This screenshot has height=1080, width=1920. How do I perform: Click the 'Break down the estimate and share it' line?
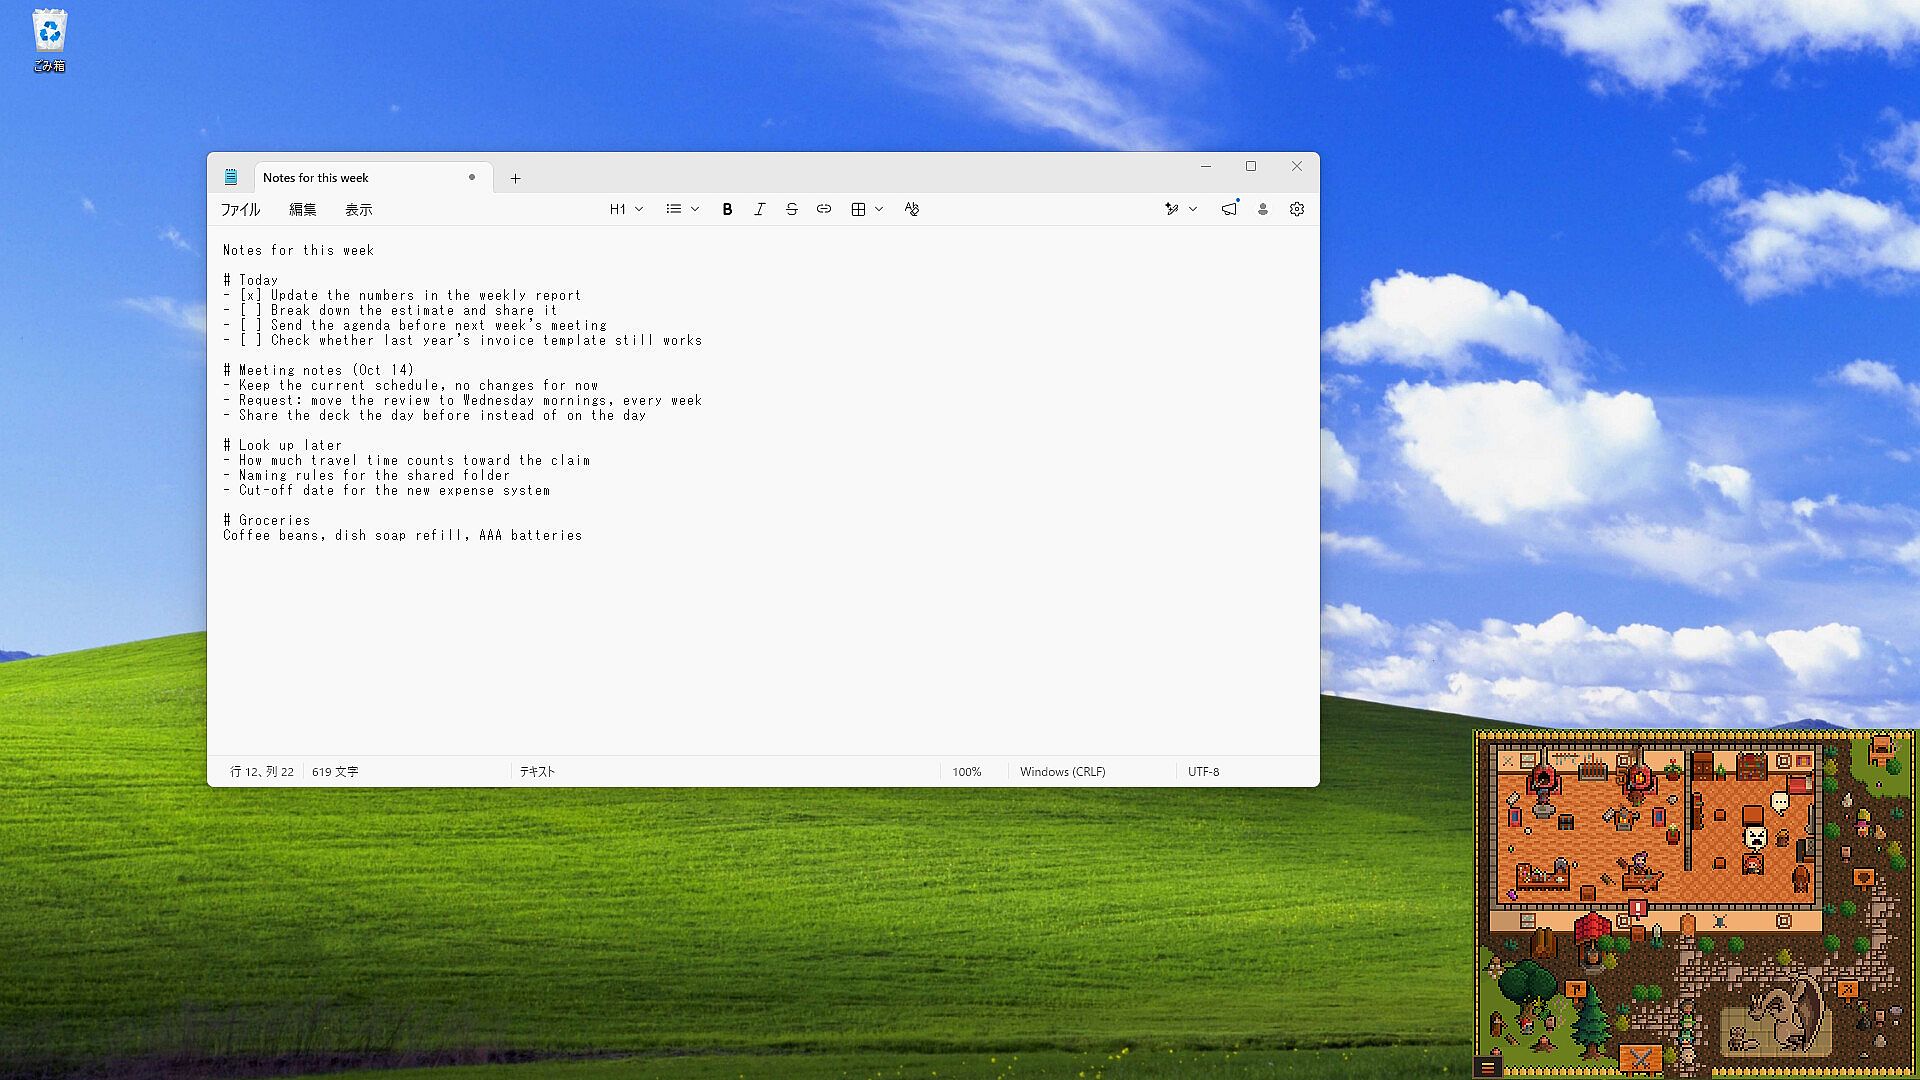pos(390,310)
